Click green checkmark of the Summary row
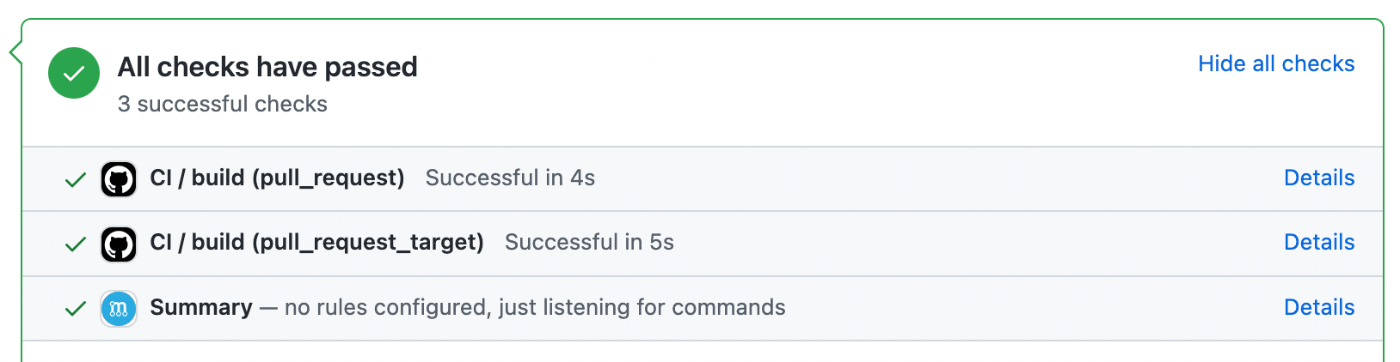The width and height of the screenshot is (1400, 362). coord(75,309)
